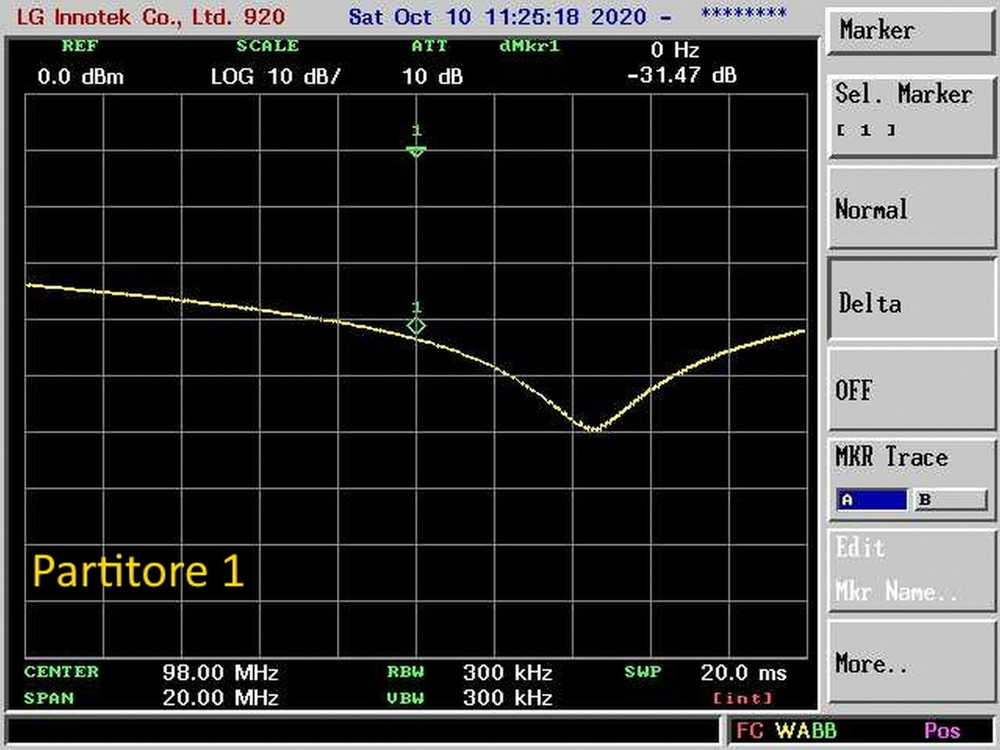Select trace A under MKR Trace
Image resolution: width=1000 pixels, height=750 pixels.
pyautogui.click(x=869, y=499)
